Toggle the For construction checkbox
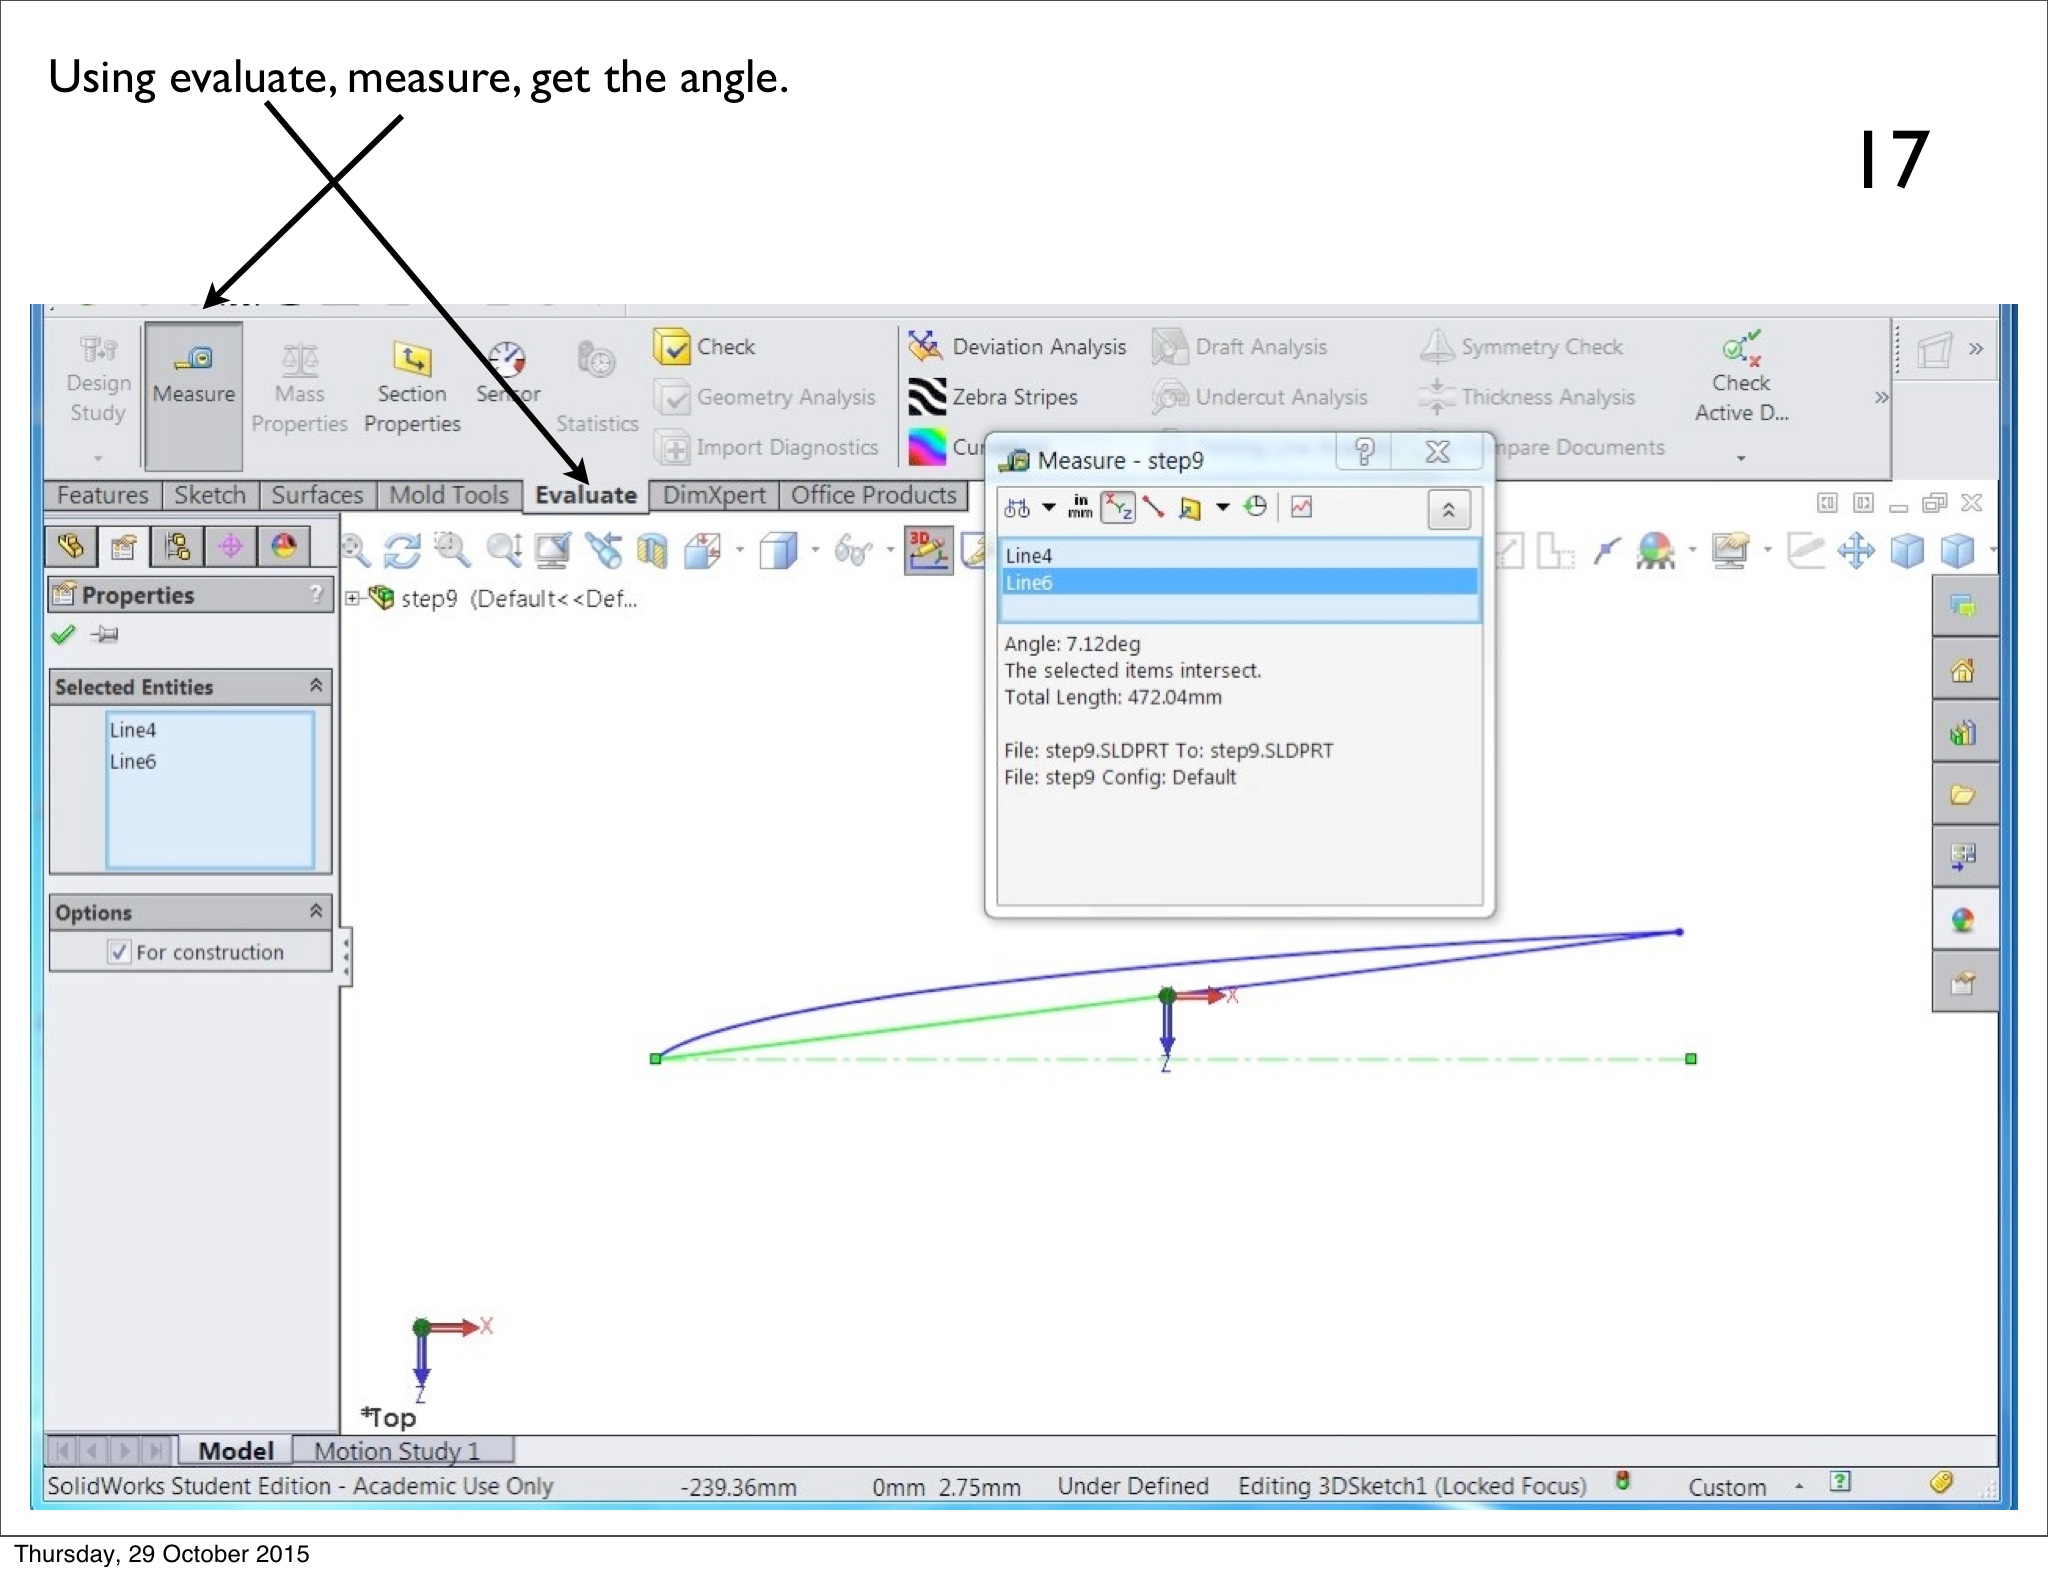Screen dimensions: 2048x1576 119,952
